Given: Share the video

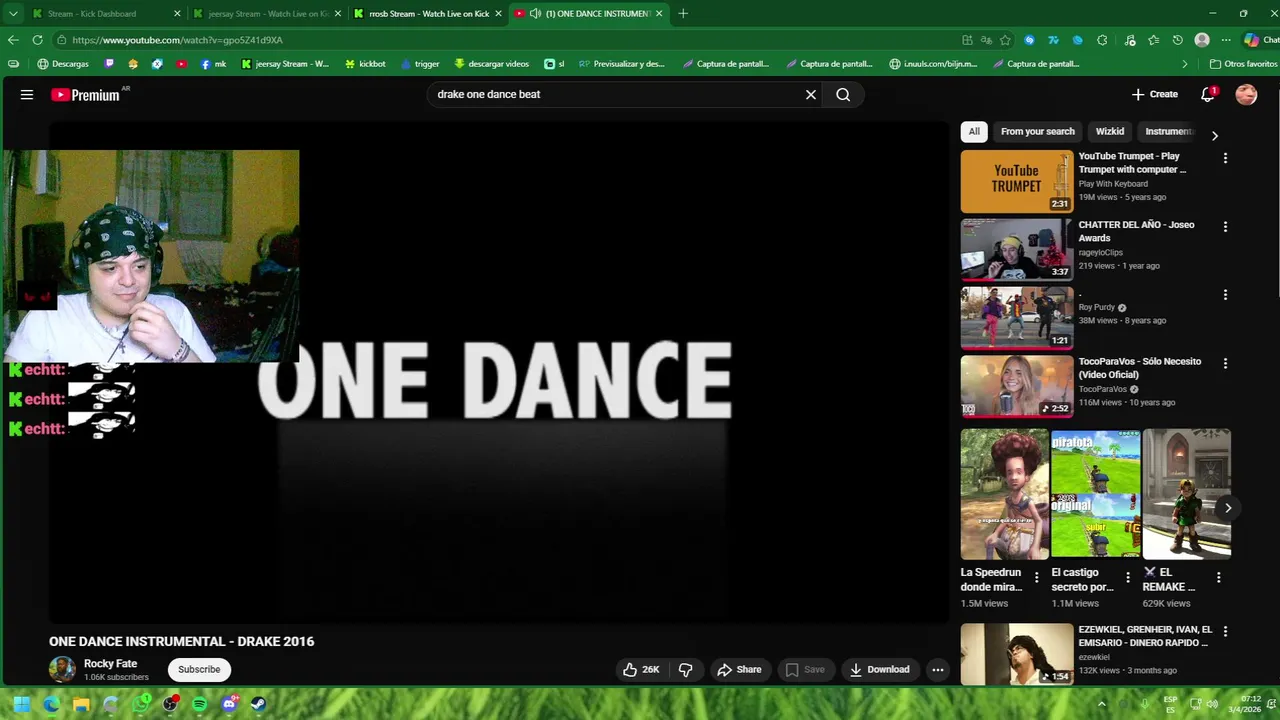Looking at the screenshot, I should pos(739,670).
